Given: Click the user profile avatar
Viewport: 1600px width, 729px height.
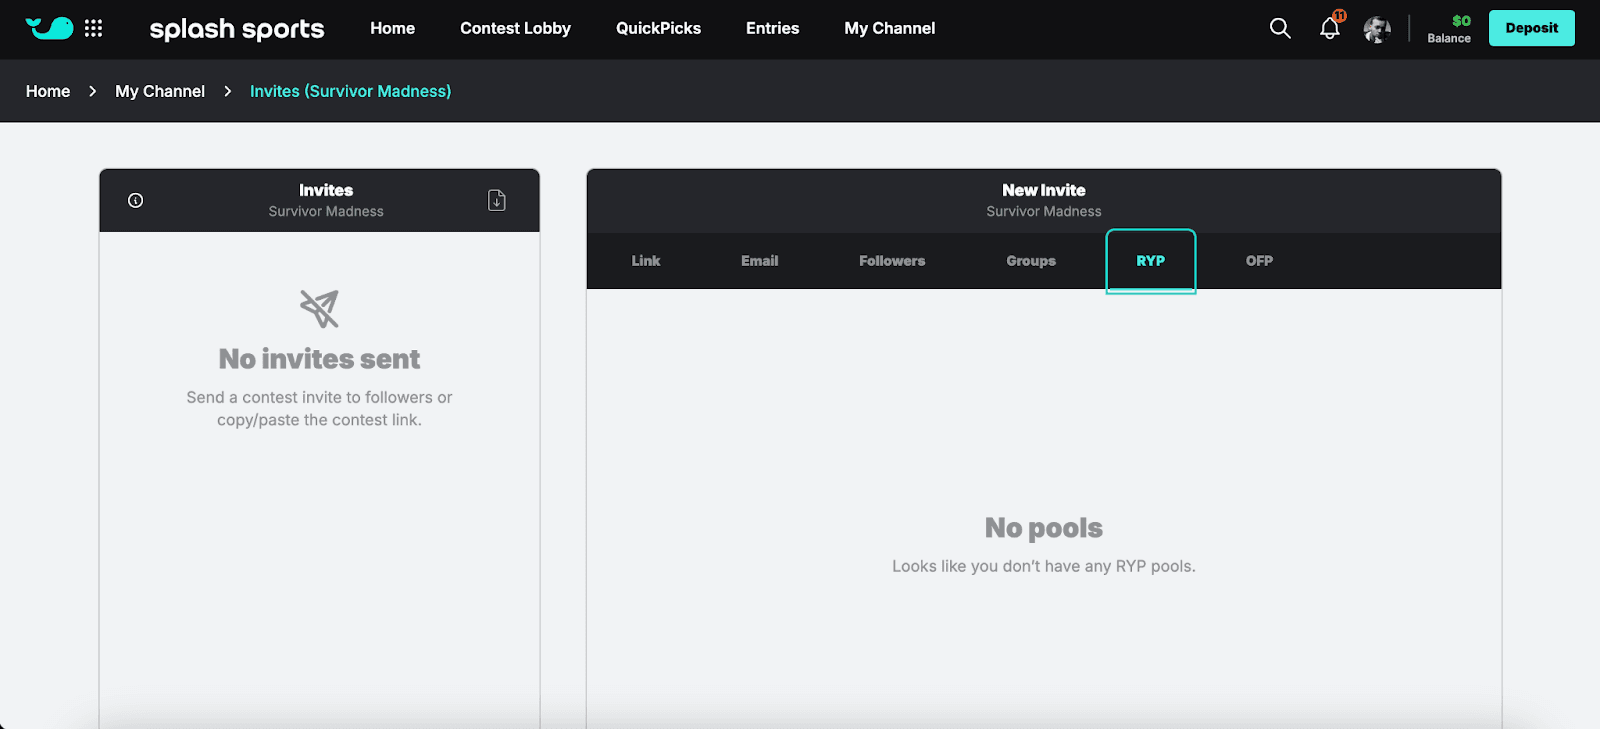Looking at the screenshot, I should click(x=1377, y=29).
